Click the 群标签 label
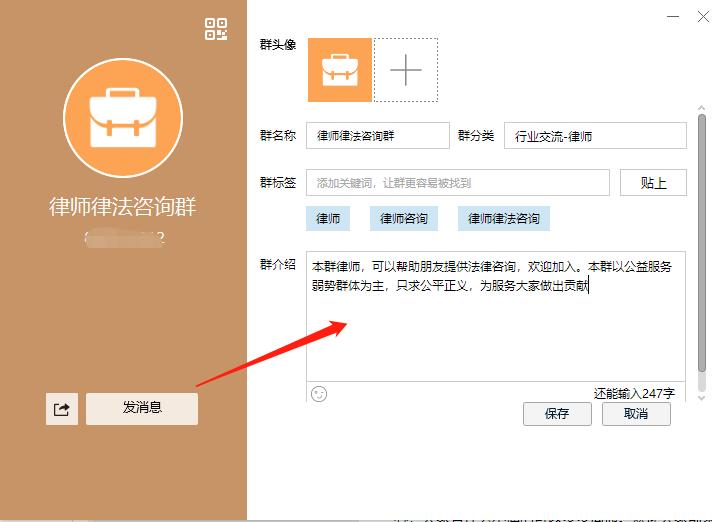This screenshot has width=712, height=522. (278, 182)
